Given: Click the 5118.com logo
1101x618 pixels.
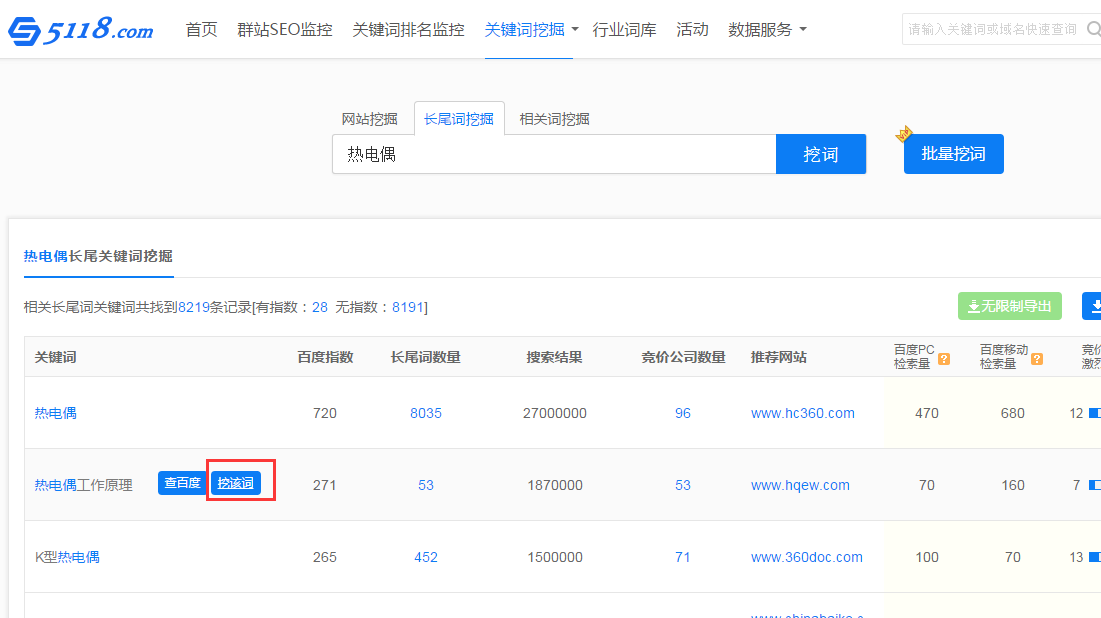Looking at the screenshot, I should pos(80,31).
